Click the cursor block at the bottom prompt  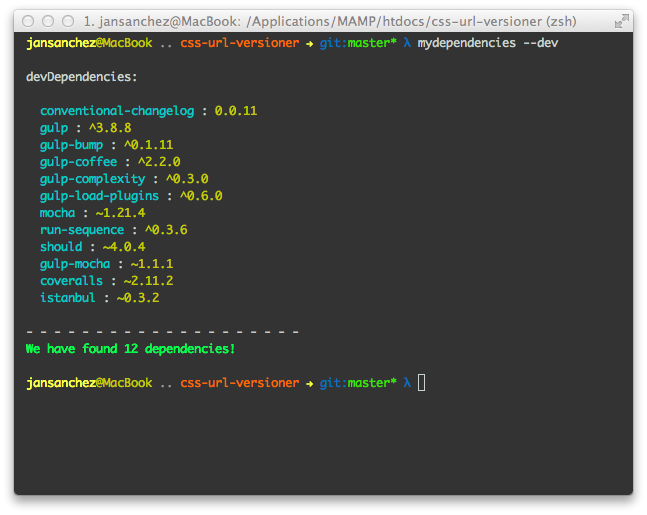click(421, 383)
